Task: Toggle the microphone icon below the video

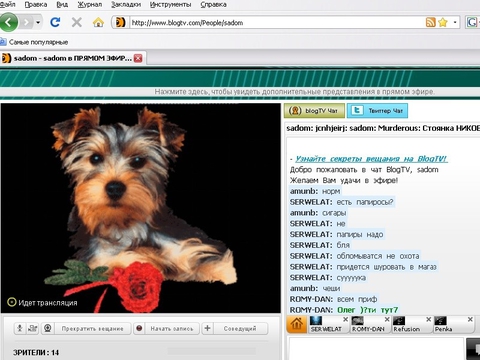Action: 20,328
